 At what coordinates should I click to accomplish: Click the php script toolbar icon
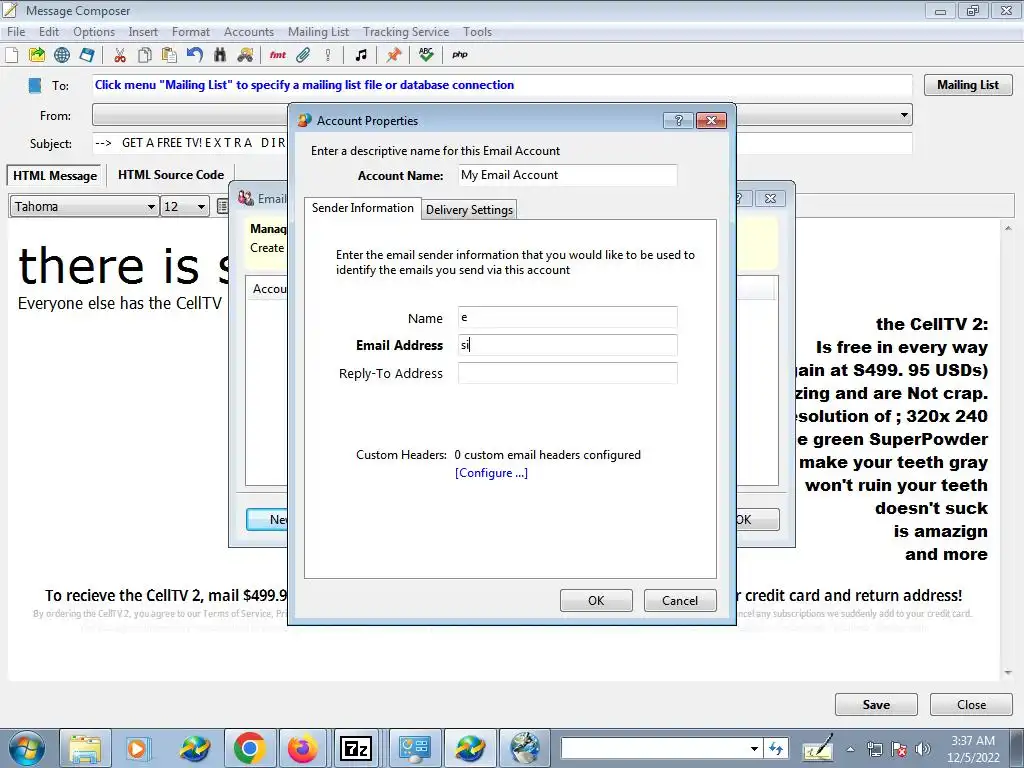[x=460, y=55]
